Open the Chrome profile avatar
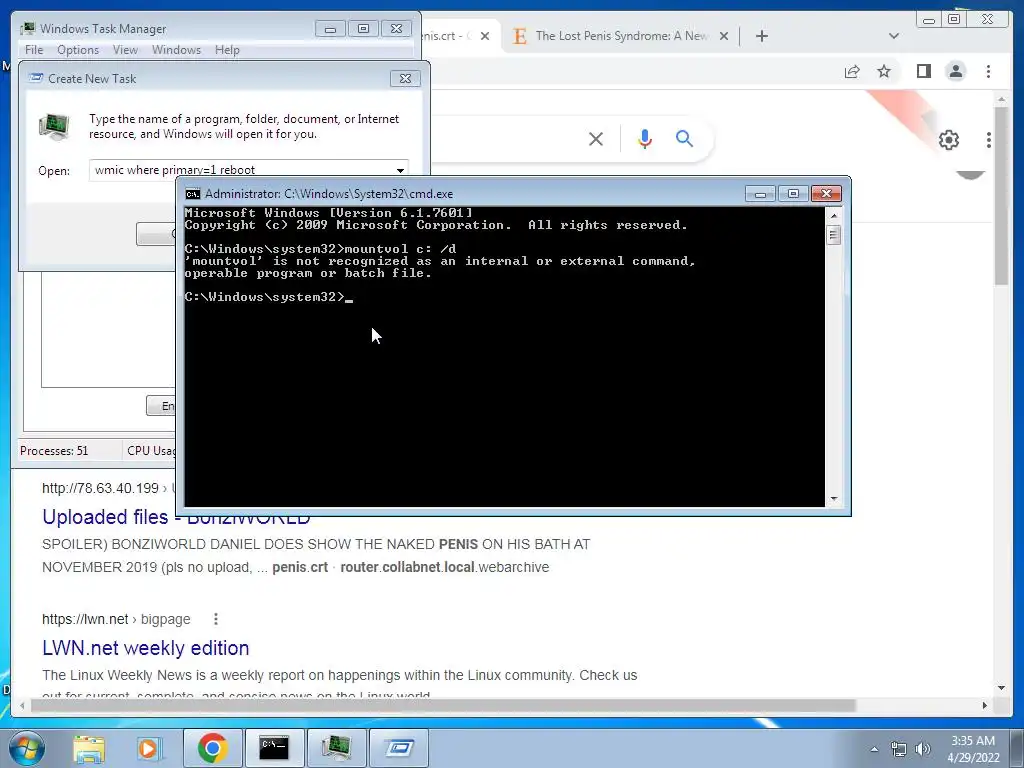The image size is (1024, 768). point(955,71)
